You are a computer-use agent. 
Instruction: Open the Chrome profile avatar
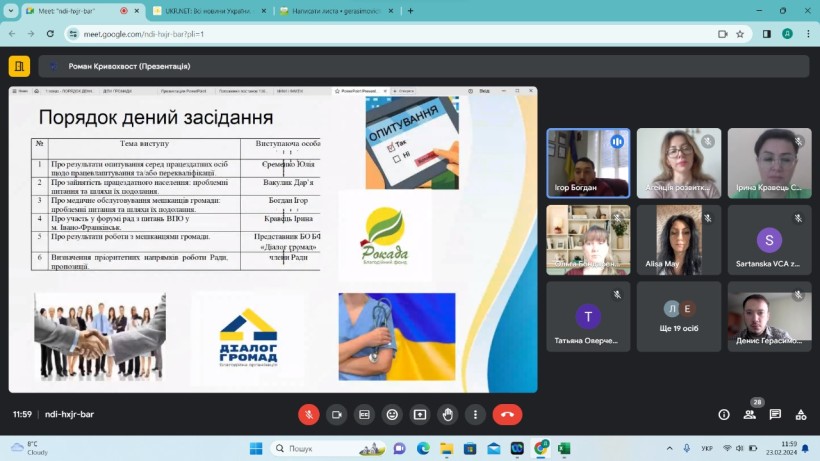pyautogui.click(x=787, y=34)
